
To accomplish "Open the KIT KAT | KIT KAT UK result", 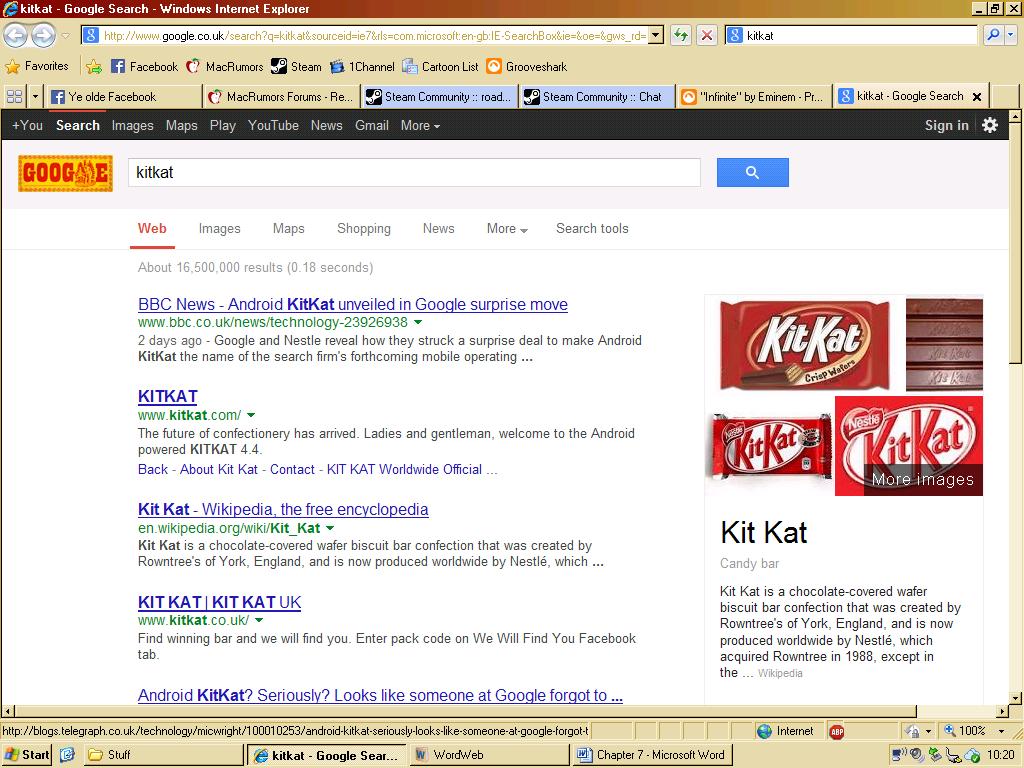I will coord(219,602).
